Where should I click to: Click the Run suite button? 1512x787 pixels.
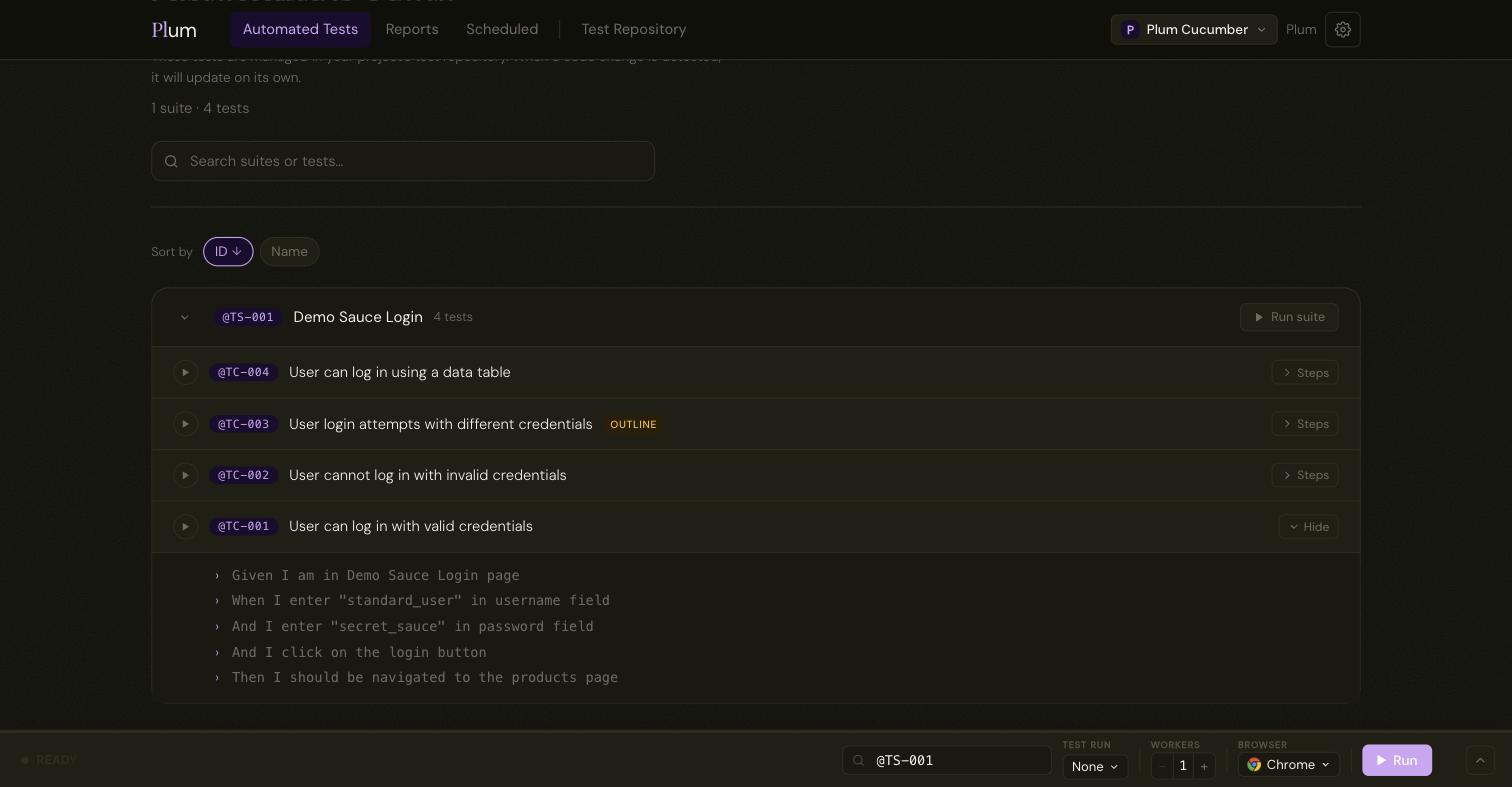(x=1289, y=317)
